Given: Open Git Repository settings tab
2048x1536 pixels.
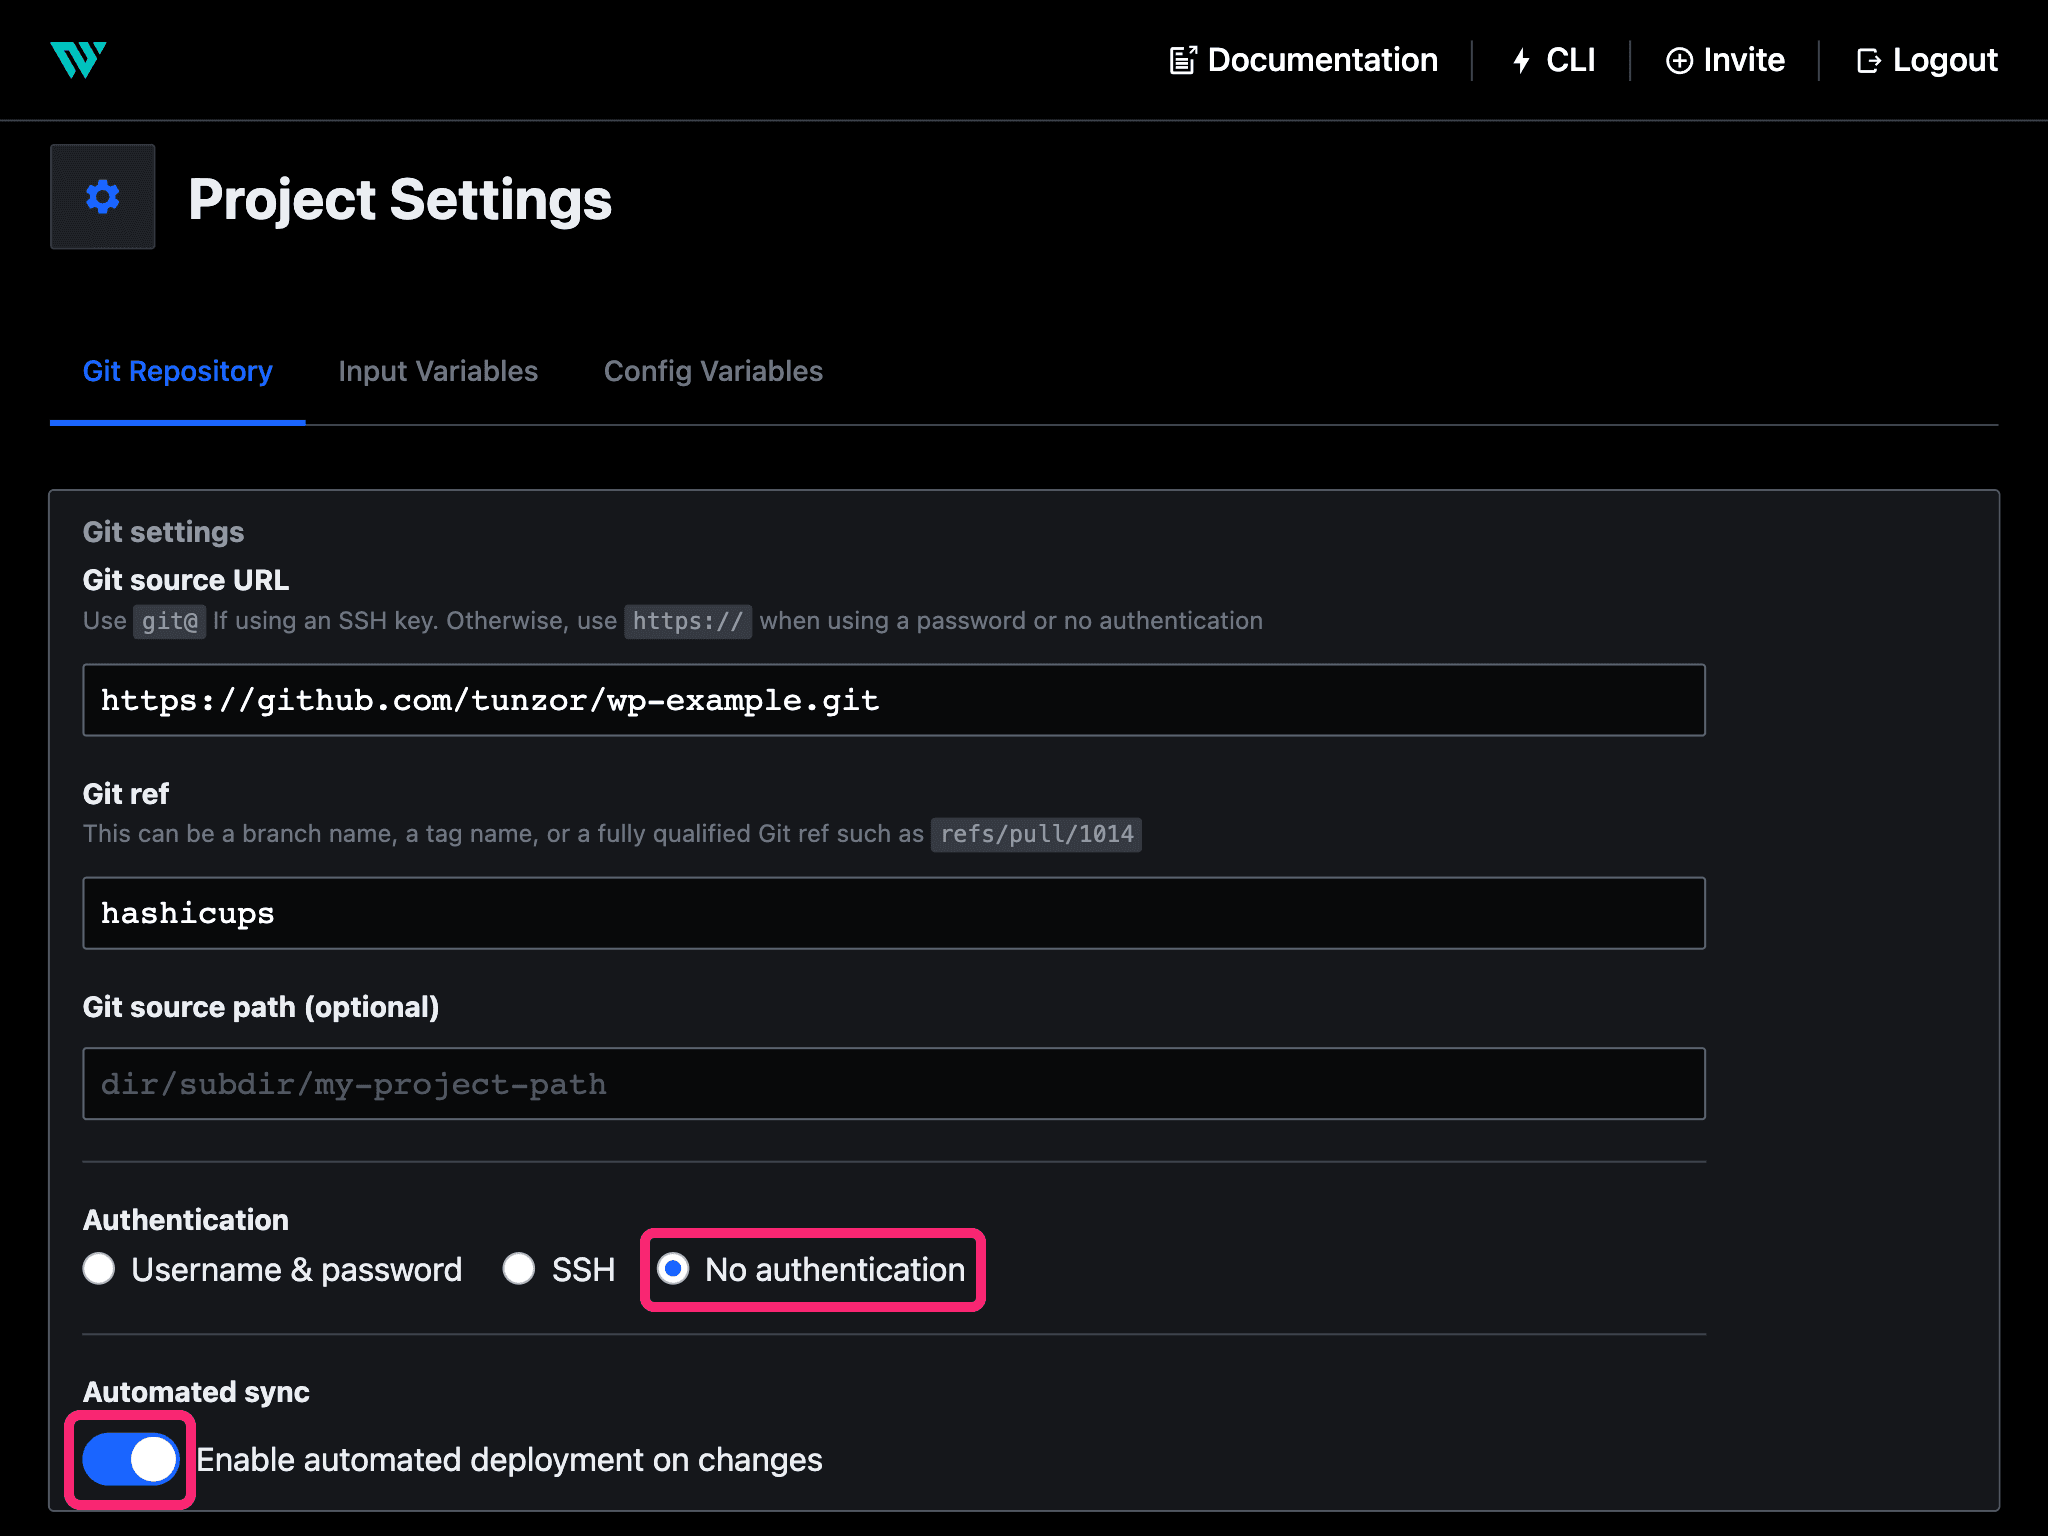Looking at the screenshot, I should (x=177, y=371).
